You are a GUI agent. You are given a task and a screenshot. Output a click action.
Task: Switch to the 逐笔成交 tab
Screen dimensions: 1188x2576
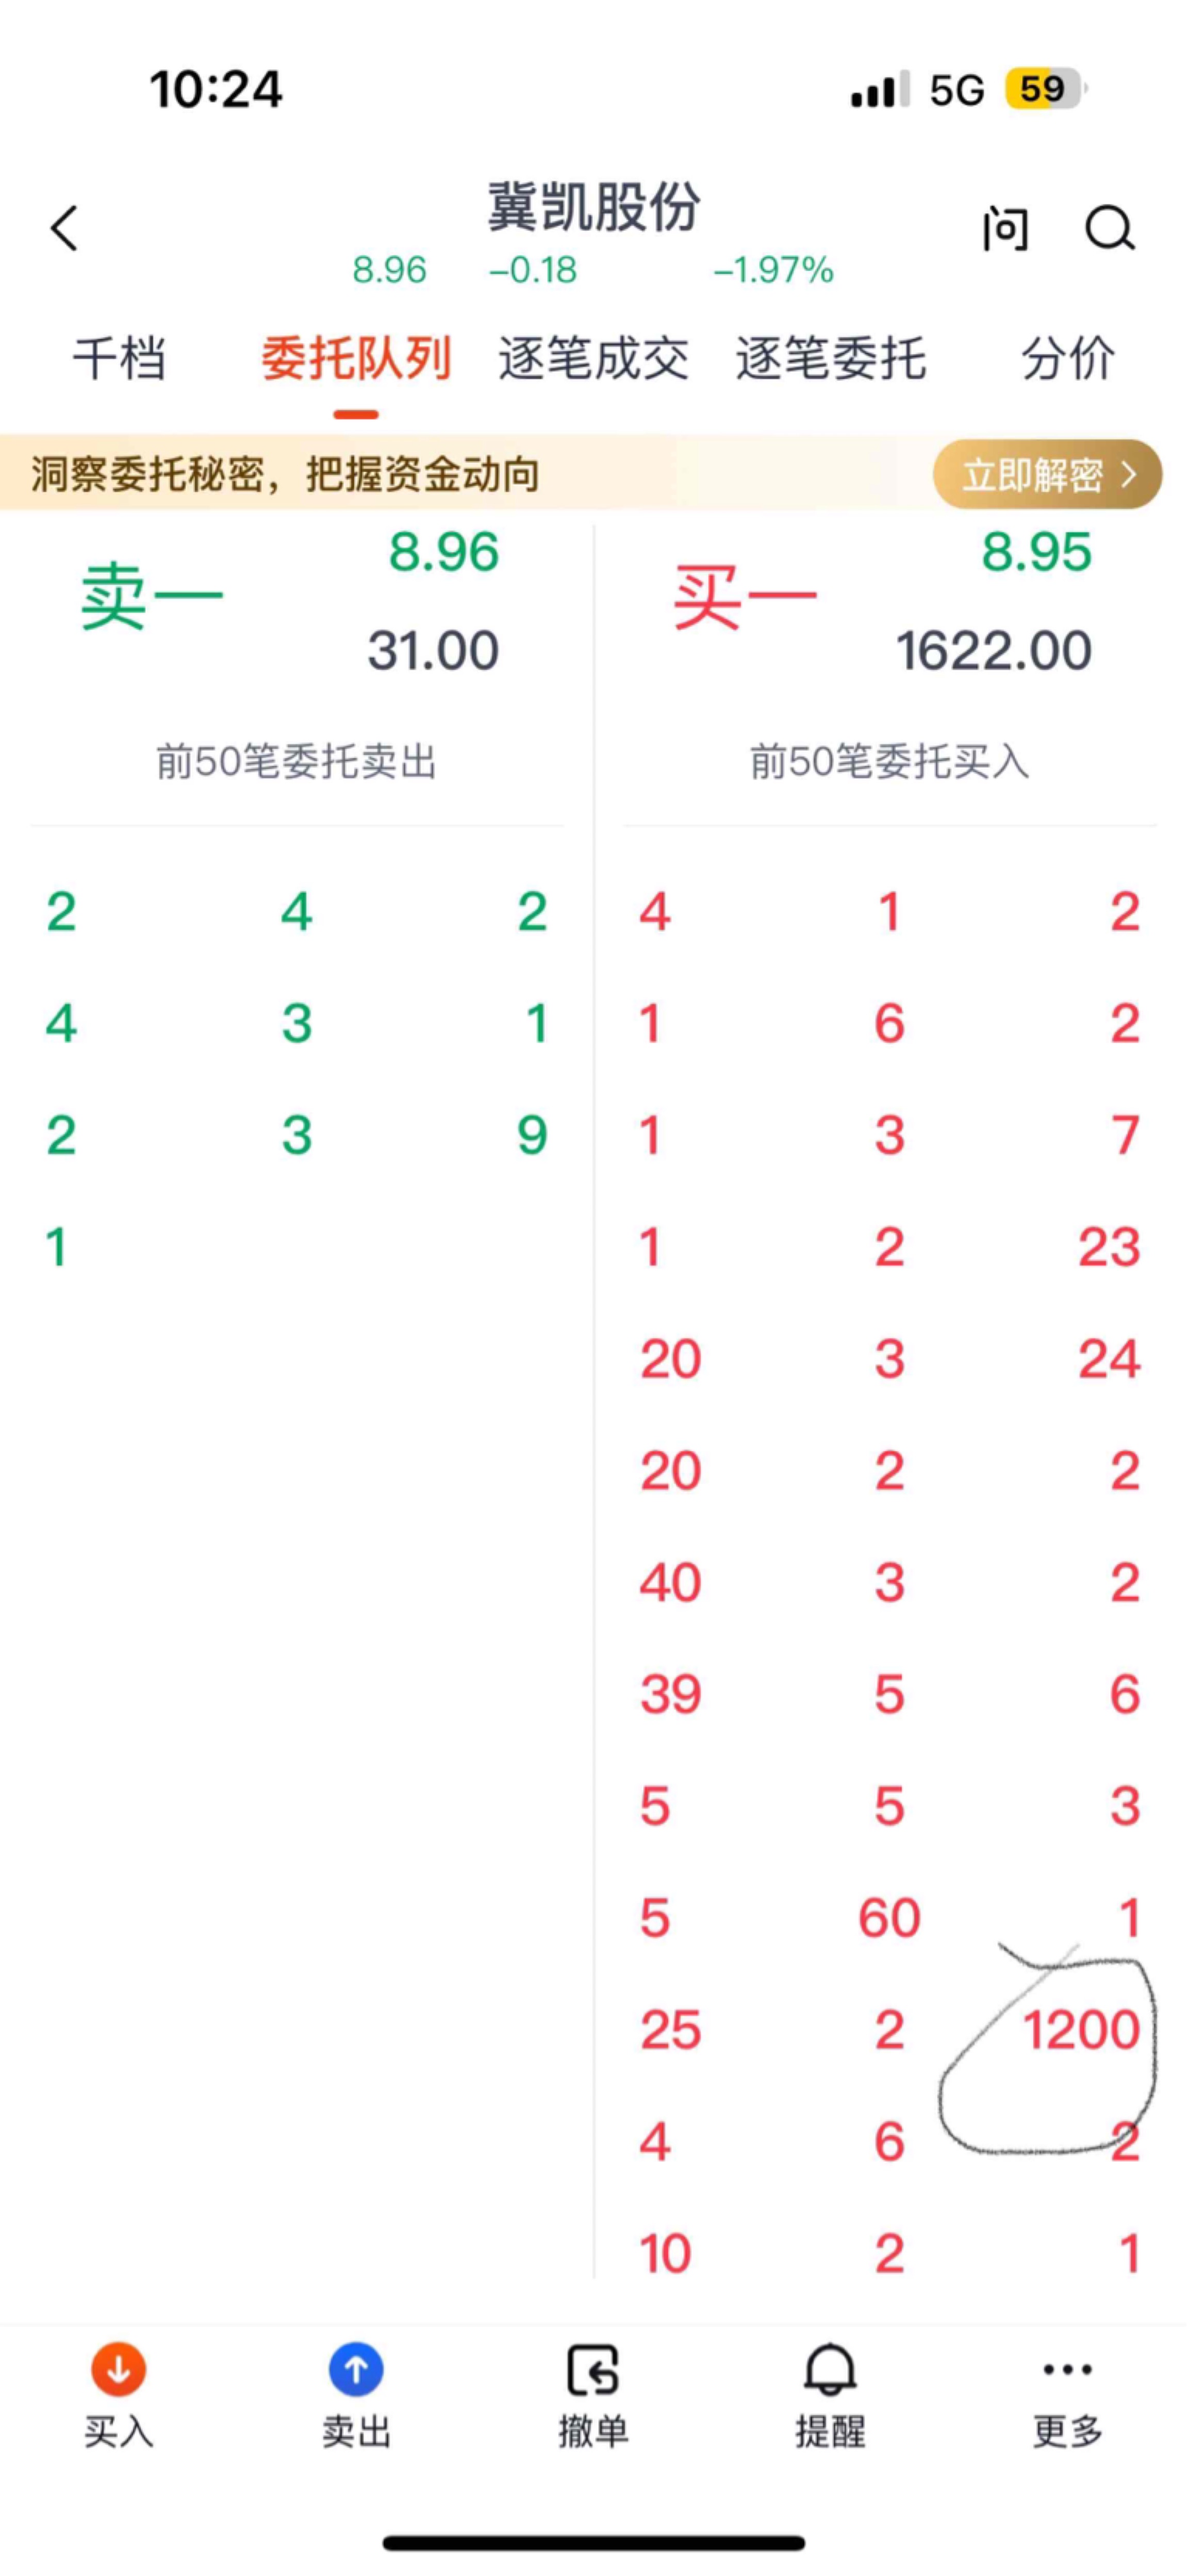(x=593, y=359)
